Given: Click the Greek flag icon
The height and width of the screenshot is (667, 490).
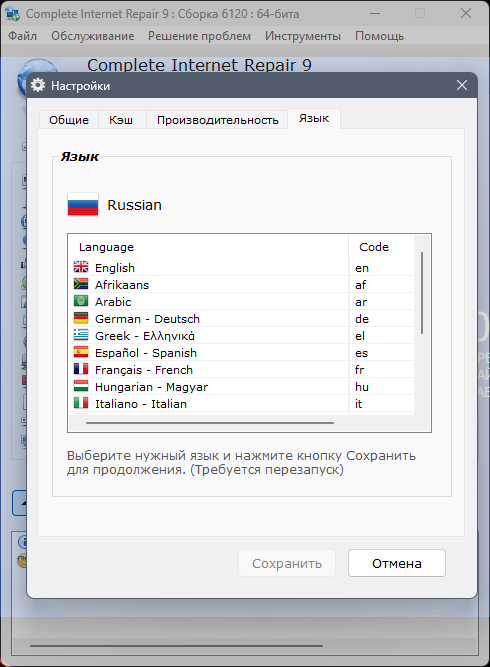Looking at the screenshot, I should [x=81, y=335].
